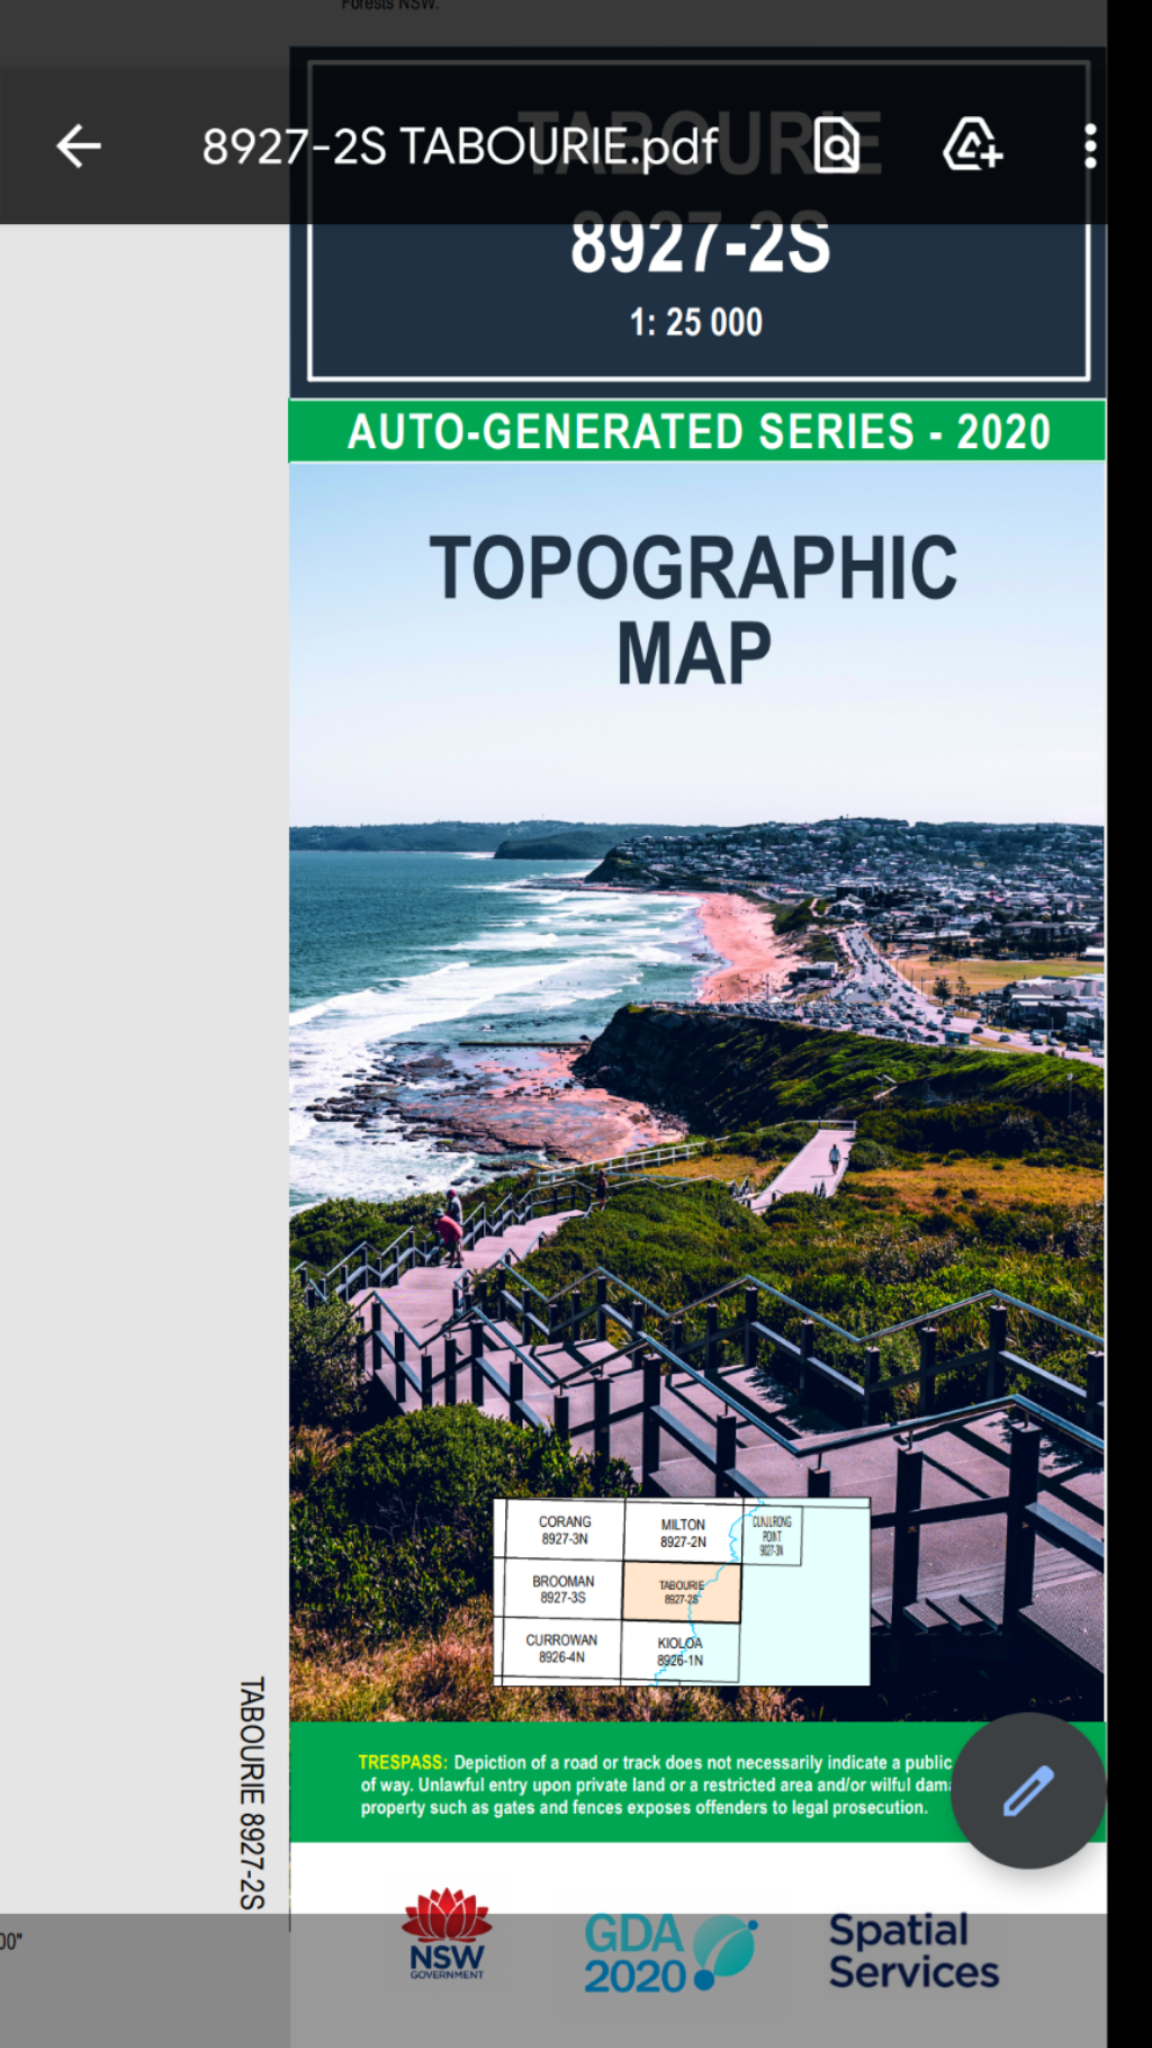Tap the 'Spatial Services' logo text
Viewport: 1152px width, 2048px height.
(913, 1951)
